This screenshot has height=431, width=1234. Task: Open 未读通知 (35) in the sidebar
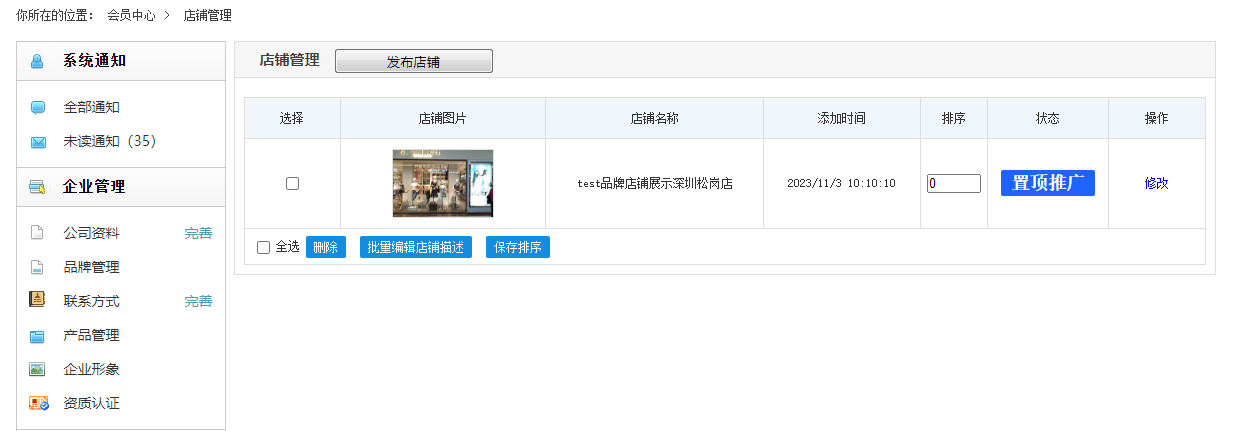click(x=110, y=141)
